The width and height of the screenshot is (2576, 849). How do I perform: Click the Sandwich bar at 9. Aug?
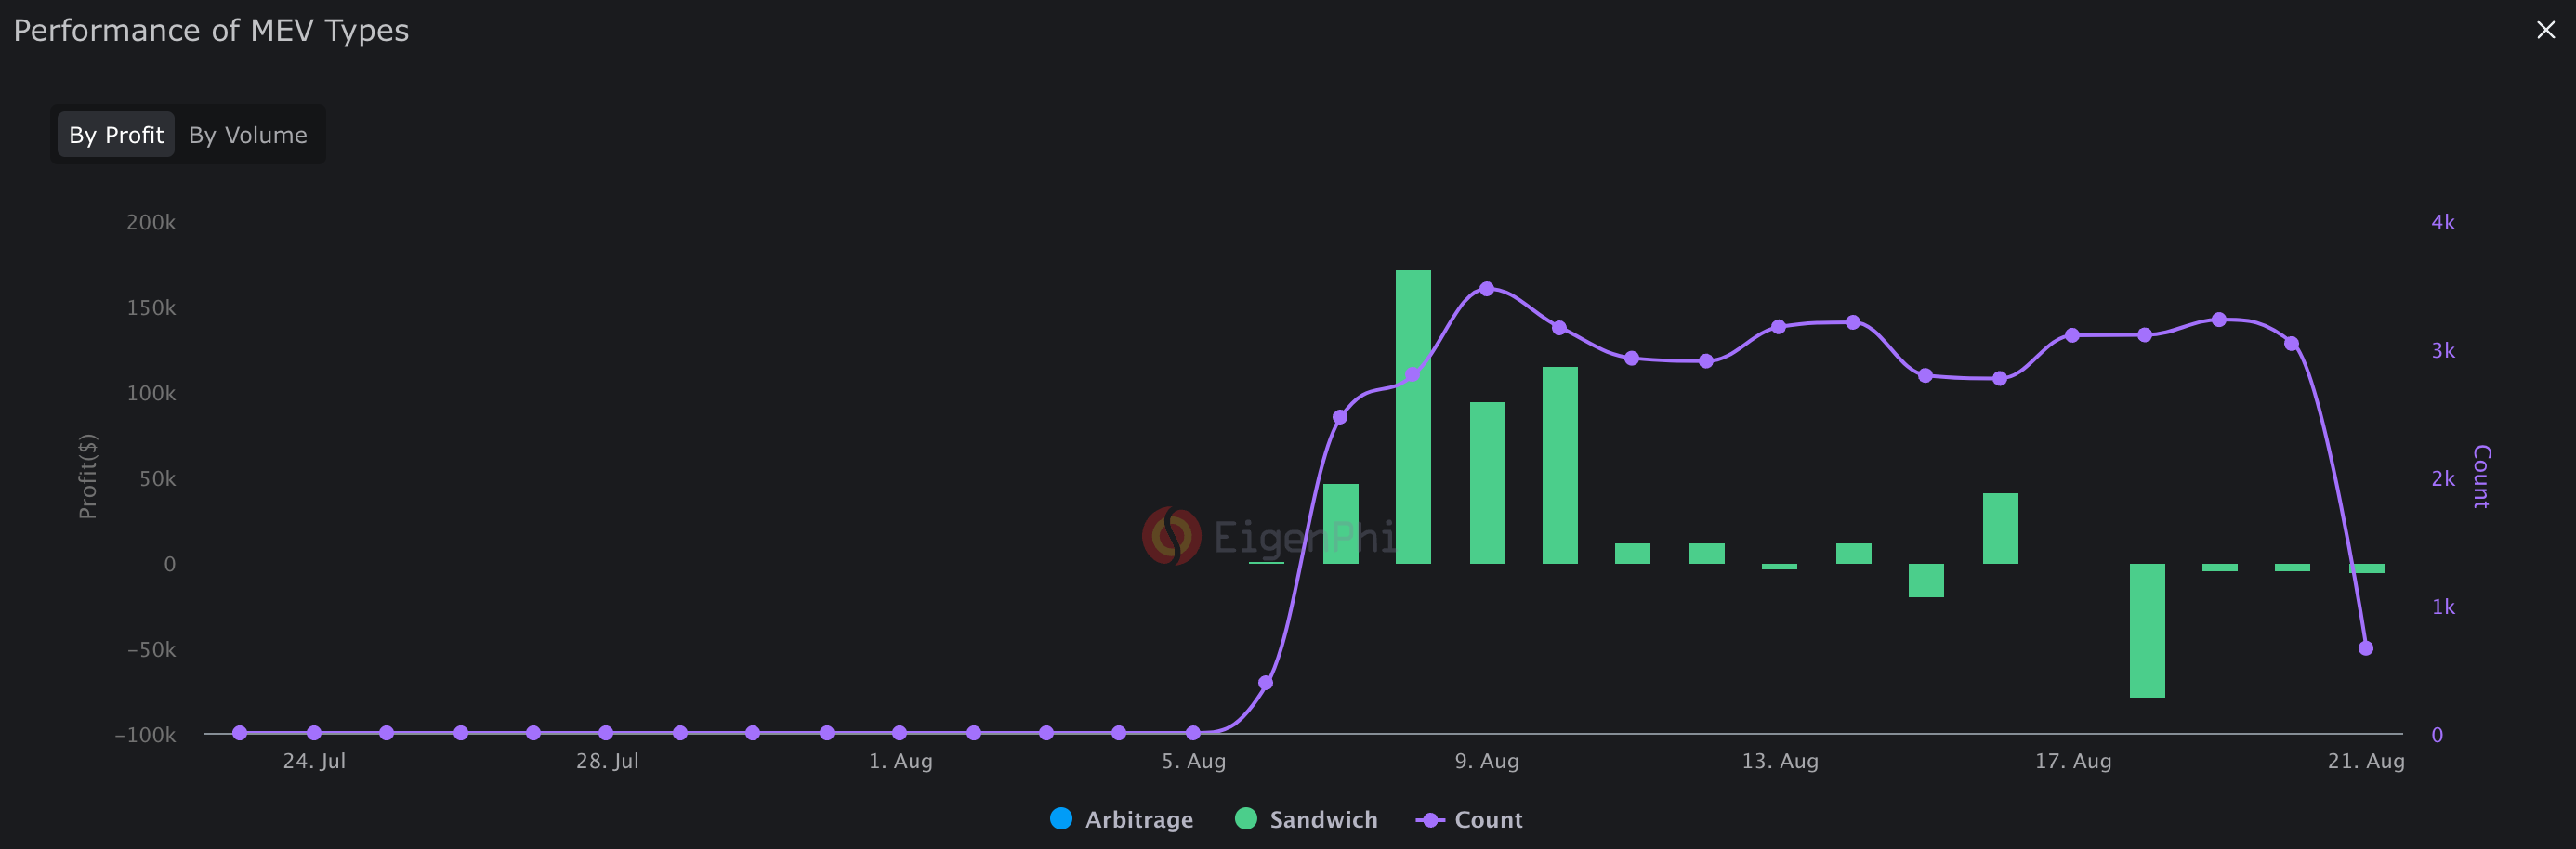coord(1487,483)
